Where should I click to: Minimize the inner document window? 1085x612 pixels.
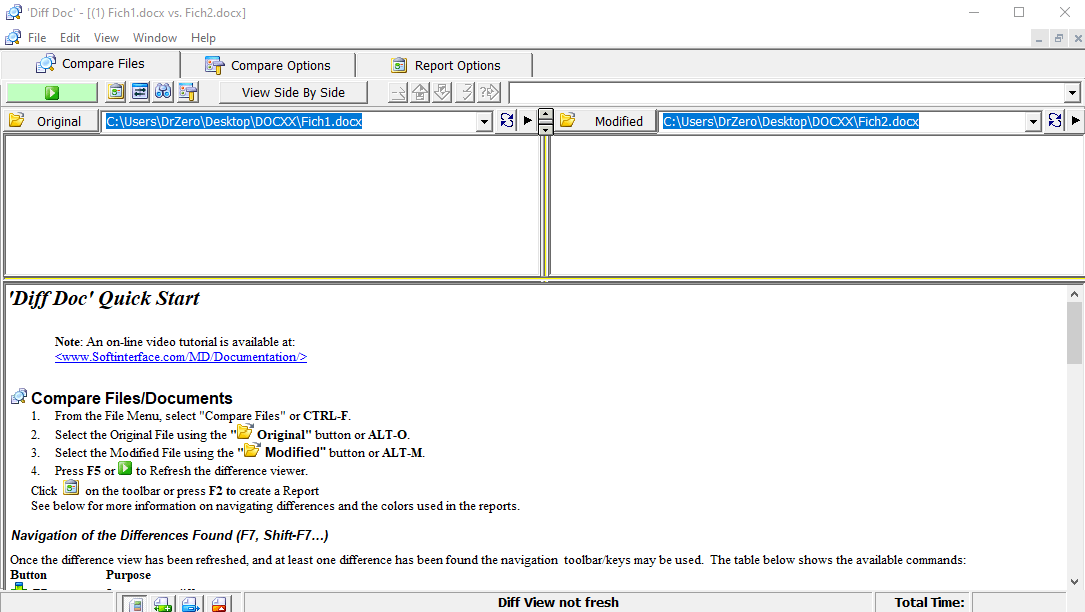(1039, 39)
